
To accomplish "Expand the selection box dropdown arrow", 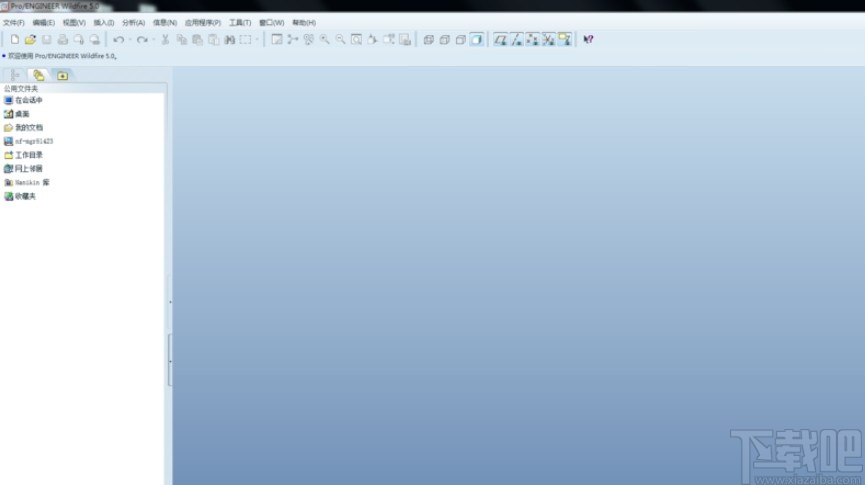I will coord(257,39).
